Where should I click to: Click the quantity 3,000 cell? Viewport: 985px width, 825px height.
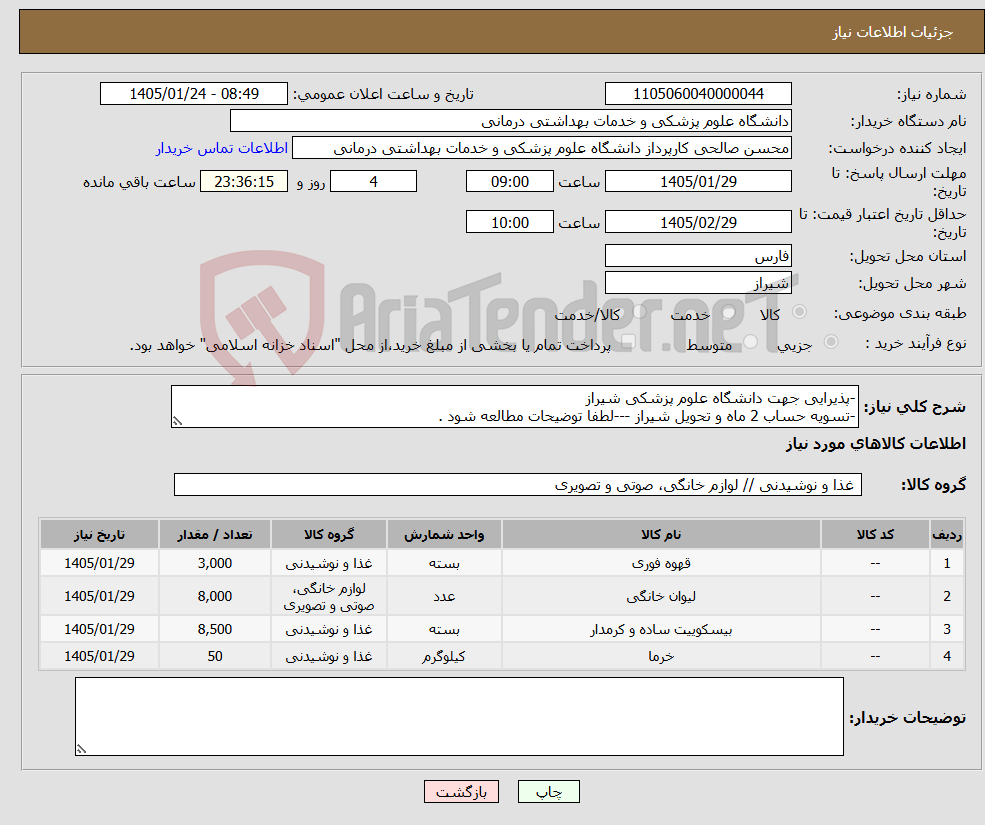[215, 563]
